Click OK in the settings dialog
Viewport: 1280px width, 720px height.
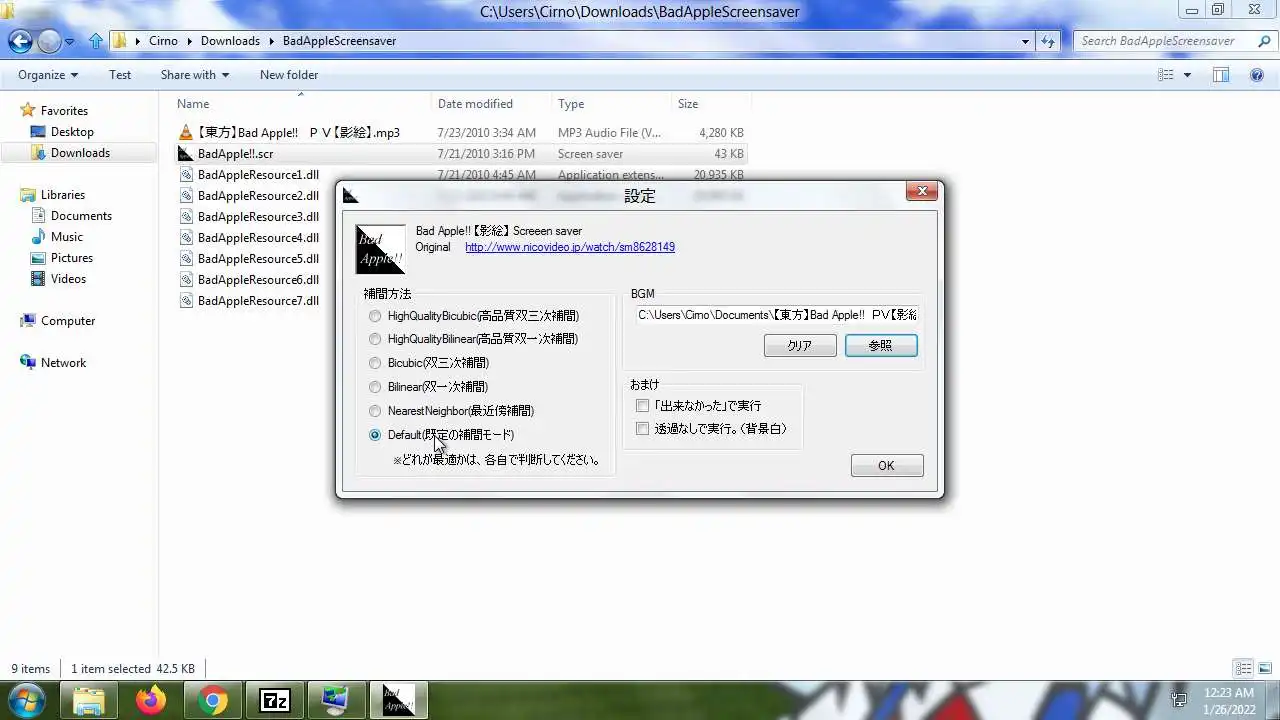tap(886, 466)
